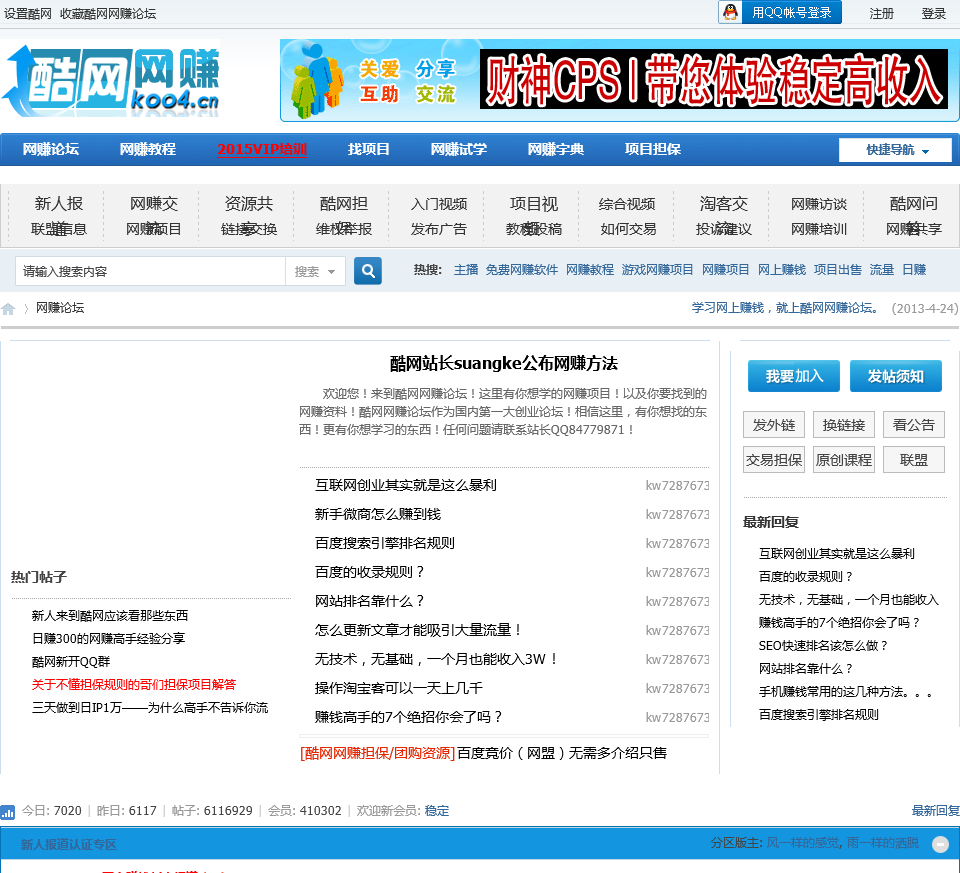Screen dimensions: 960x873
Task: Select hot search term 流量
Action: [x=882, y=270]
